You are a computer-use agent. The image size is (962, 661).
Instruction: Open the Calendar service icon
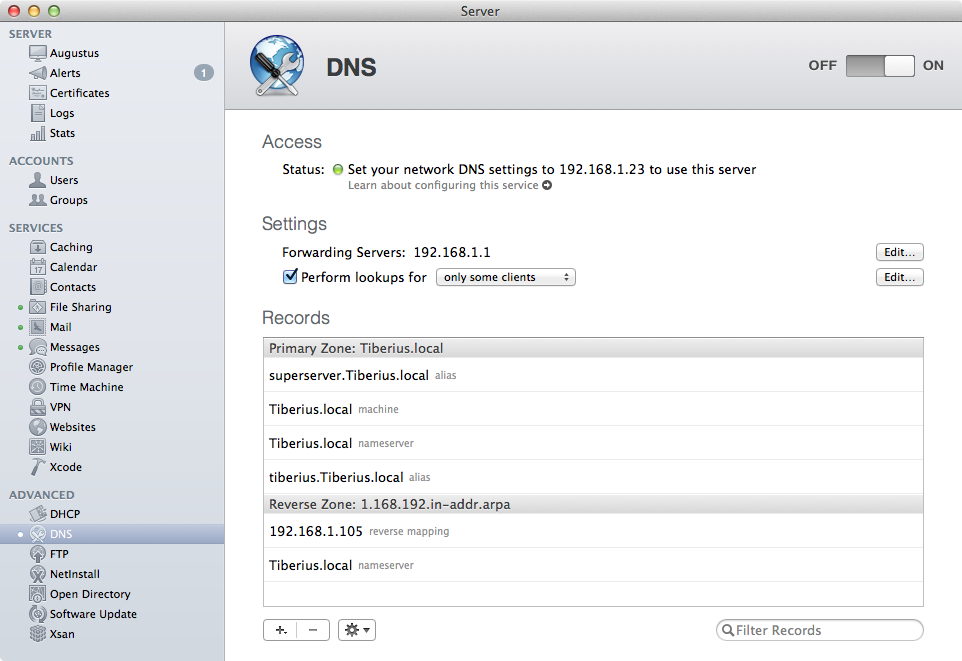click(37, 267)
